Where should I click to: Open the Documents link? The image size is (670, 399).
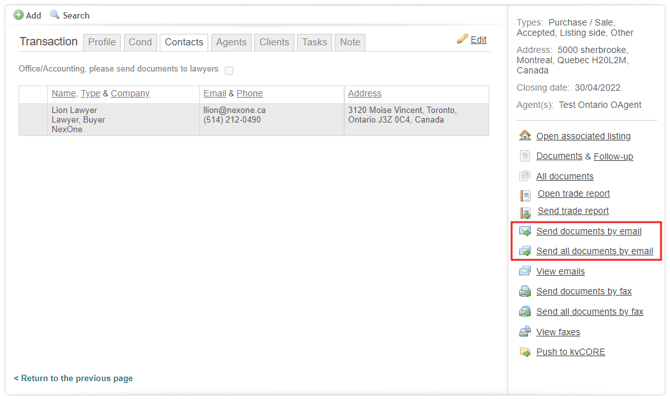(x=559, y=156)
